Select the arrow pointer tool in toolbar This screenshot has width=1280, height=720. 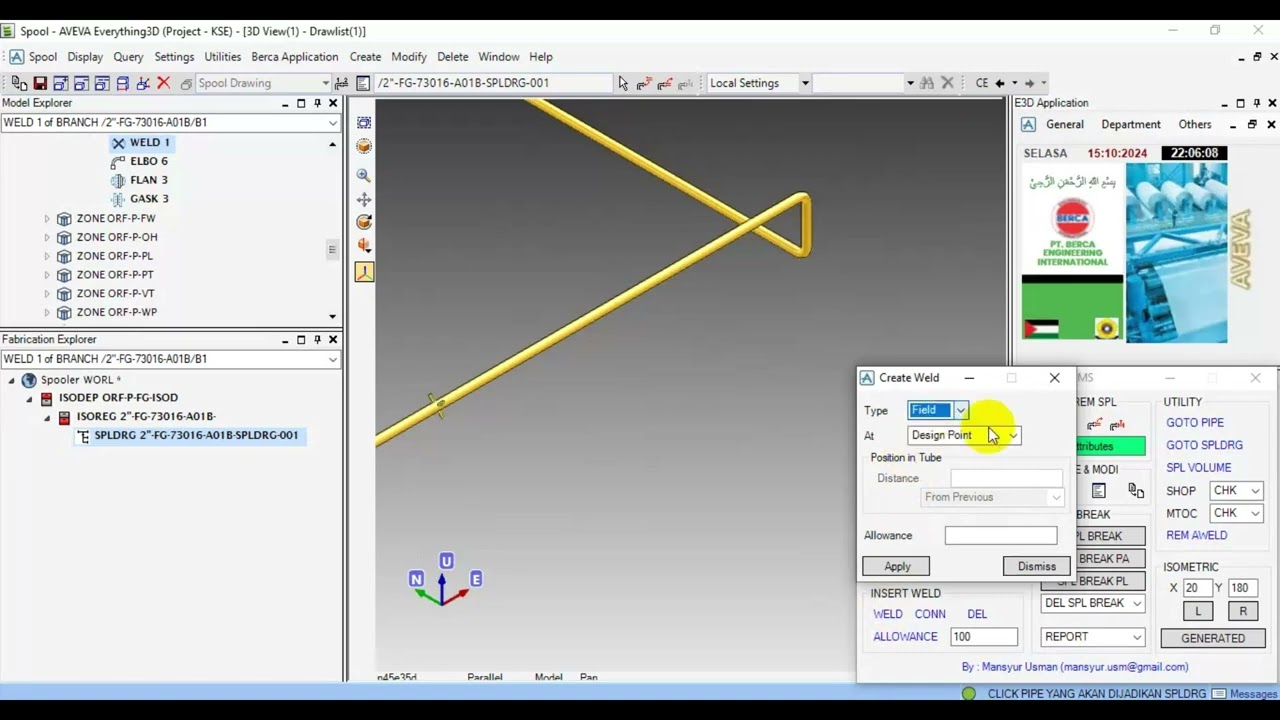[623, 83]
